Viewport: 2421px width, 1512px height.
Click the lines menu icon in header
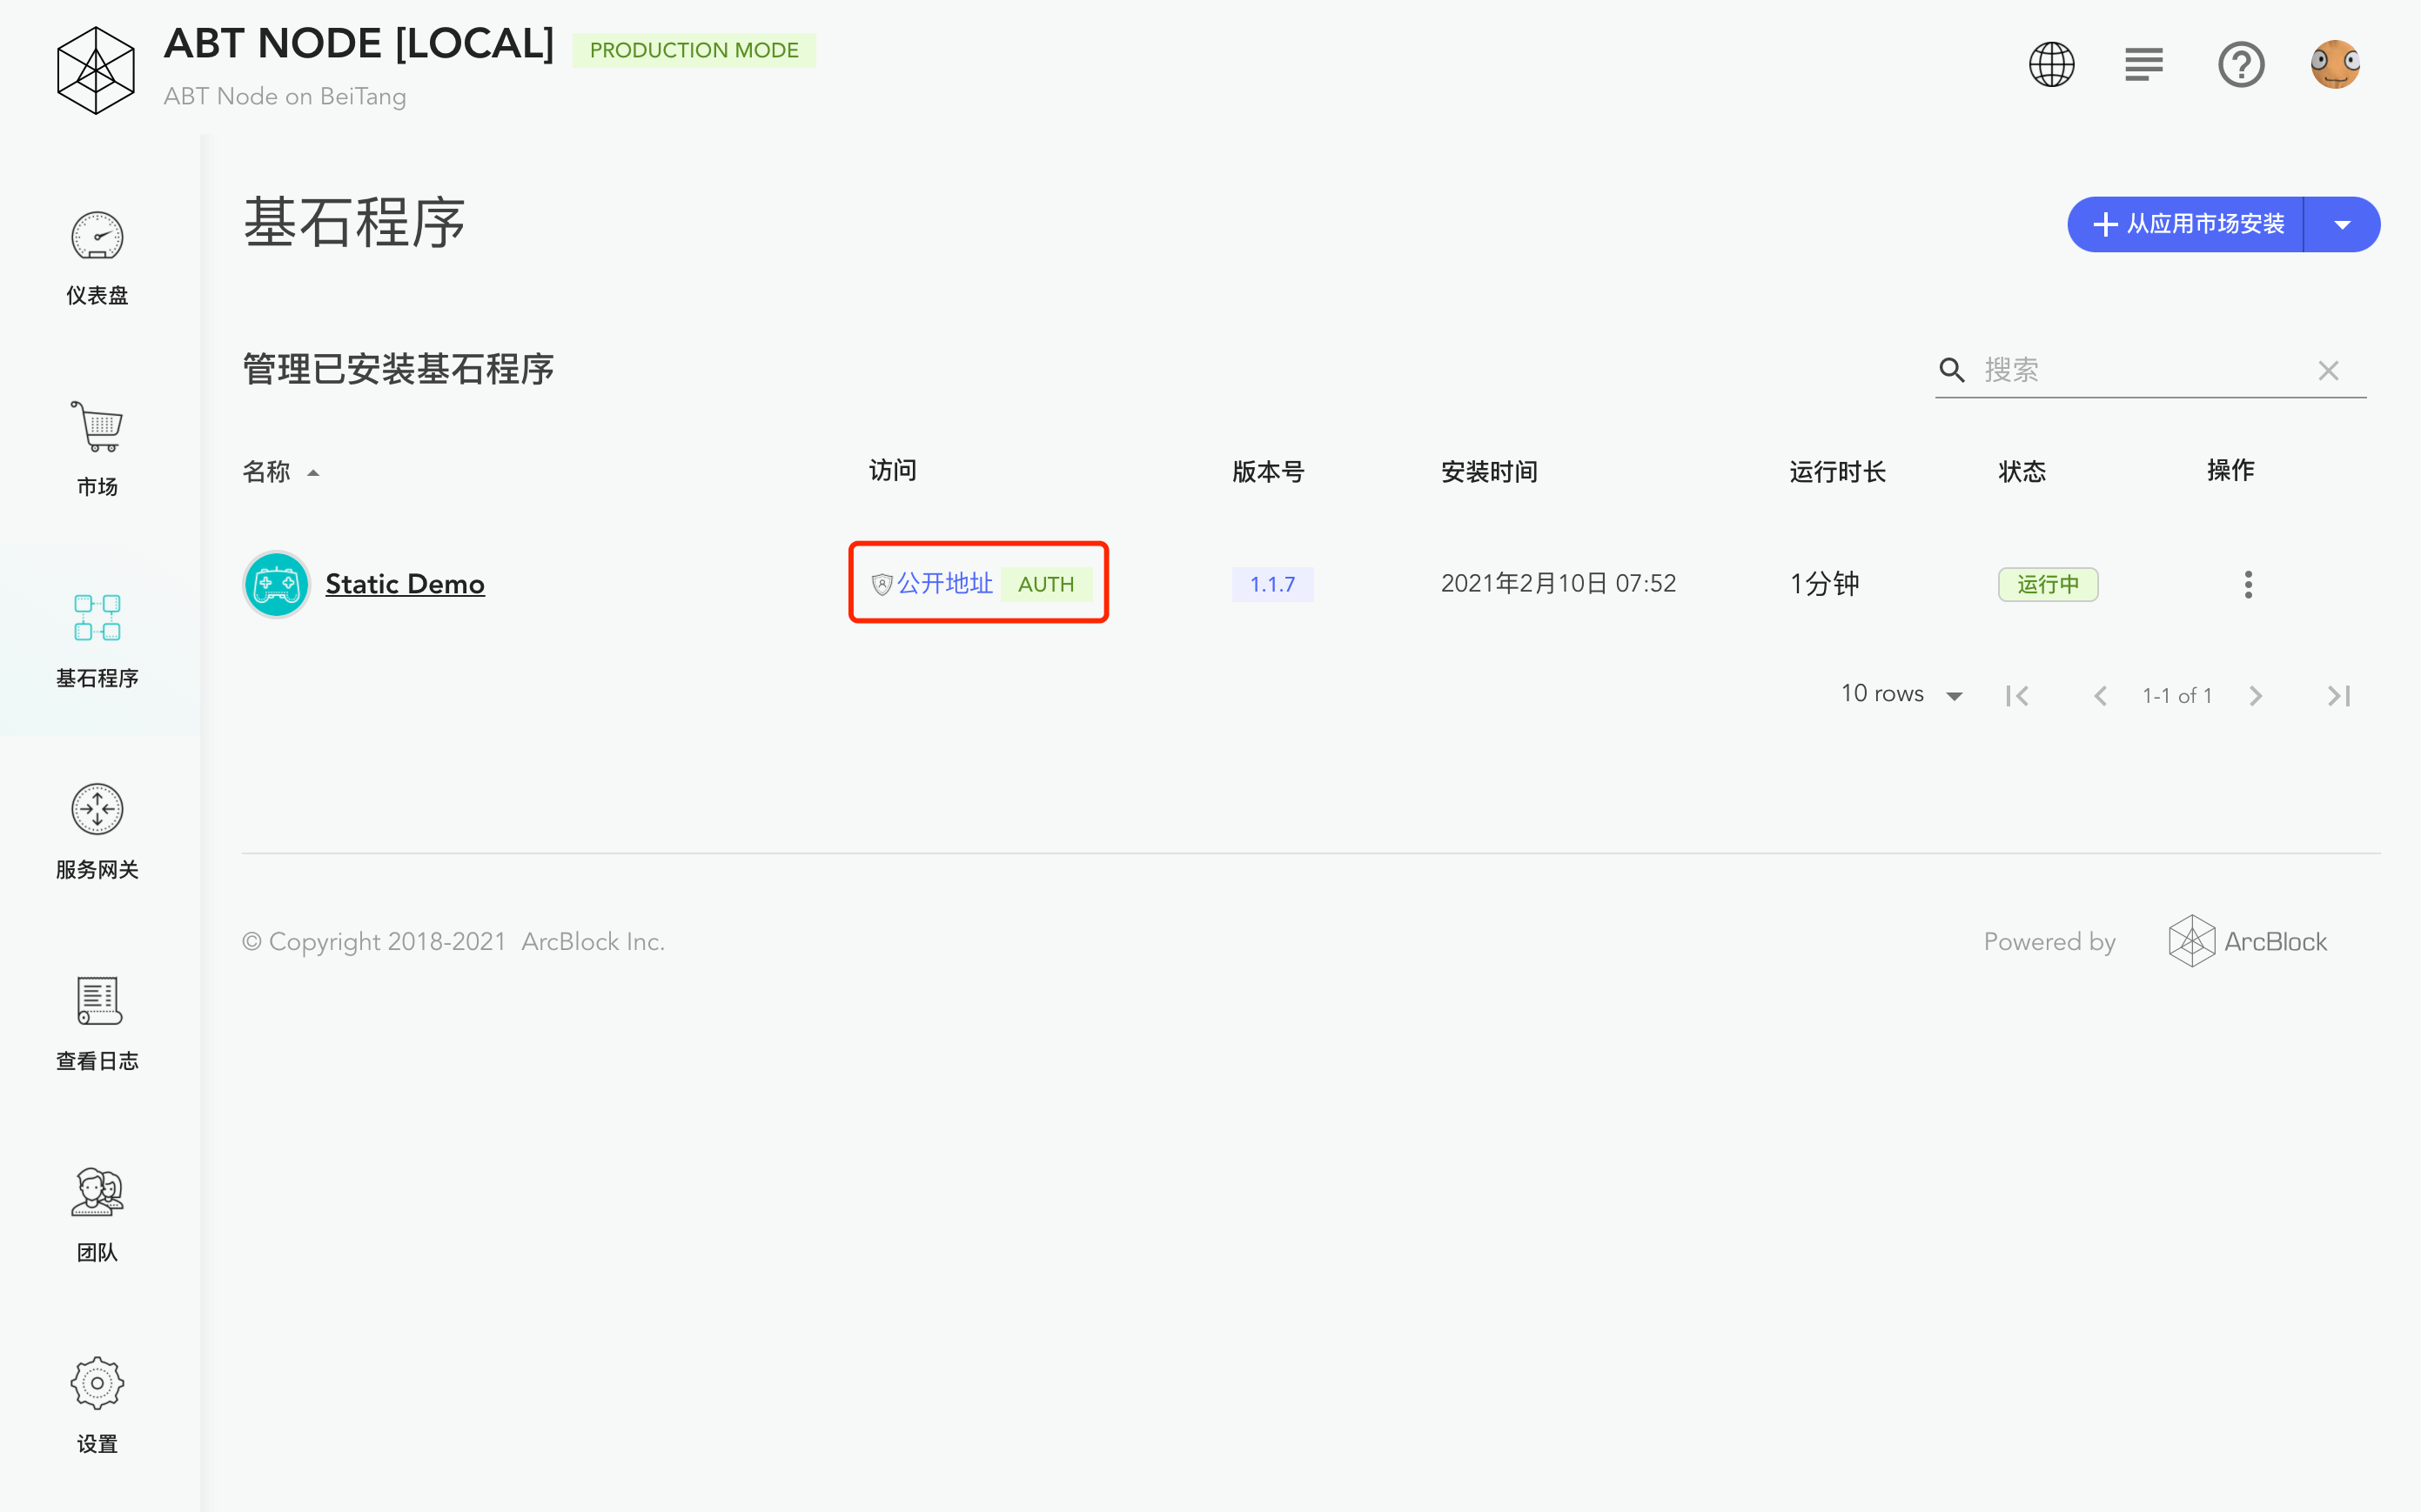click(x=2144, y=65)
